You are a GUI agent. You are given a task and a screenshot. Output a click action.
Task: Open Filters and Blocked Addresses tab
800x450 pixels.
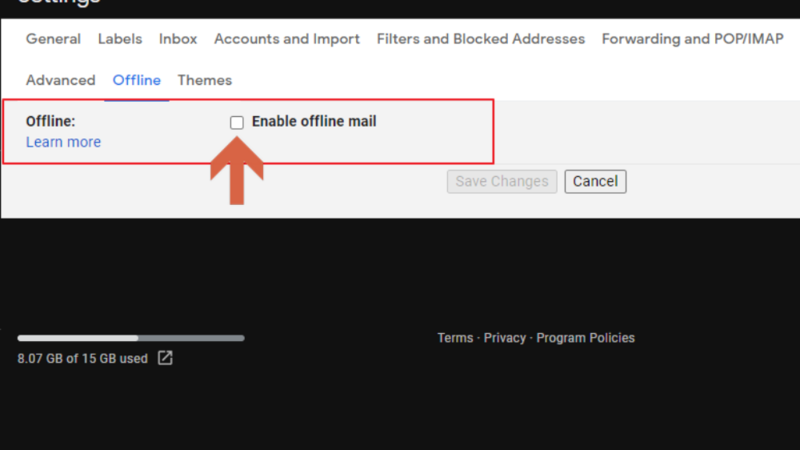(481, 39)
